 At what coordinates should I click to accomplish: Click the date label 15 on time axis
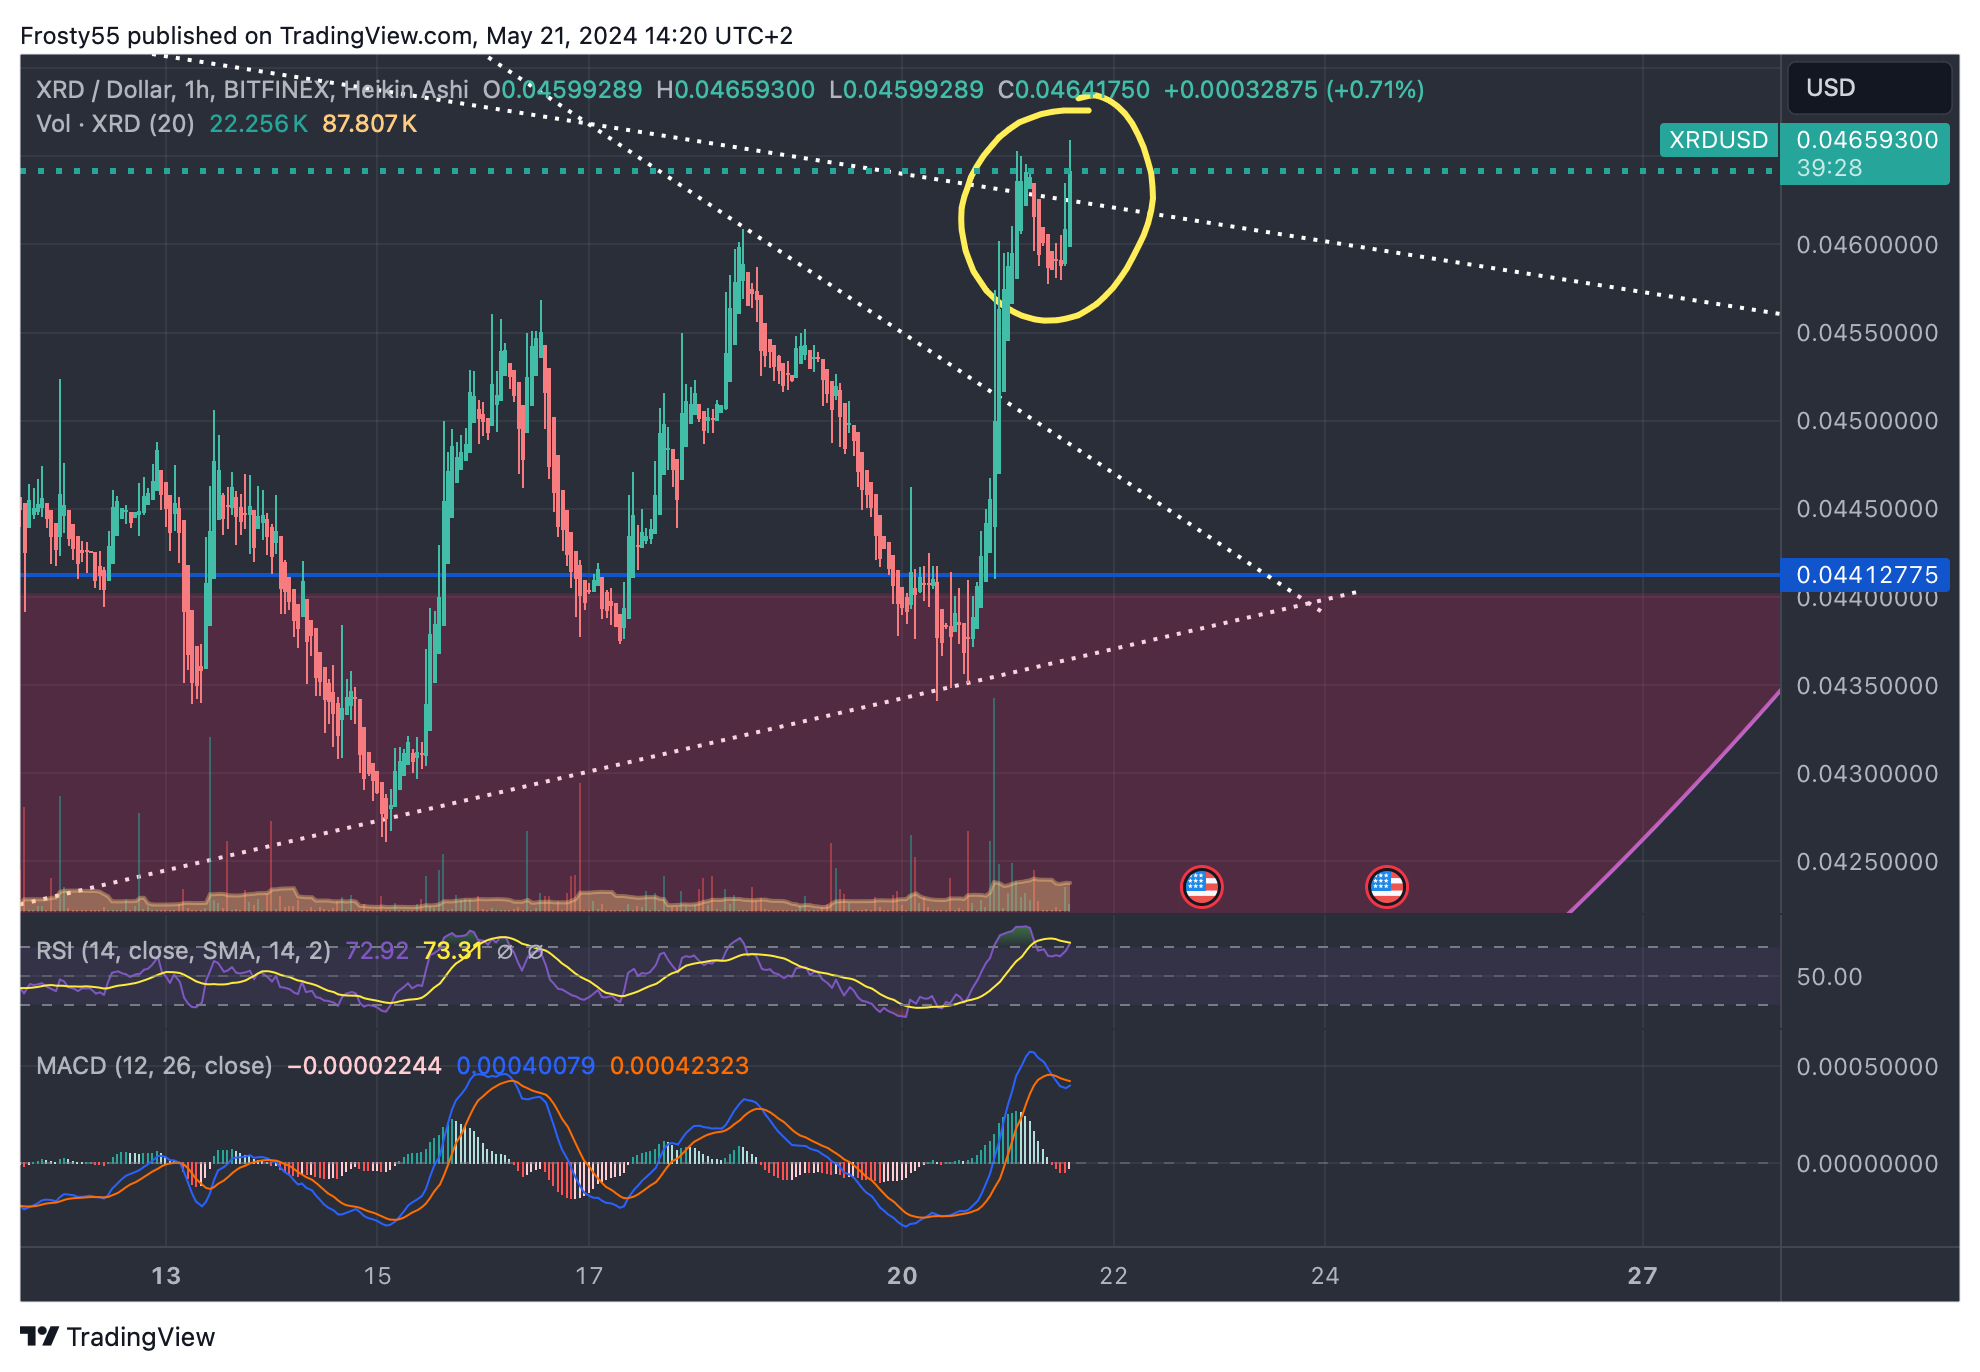point(377,1276)
